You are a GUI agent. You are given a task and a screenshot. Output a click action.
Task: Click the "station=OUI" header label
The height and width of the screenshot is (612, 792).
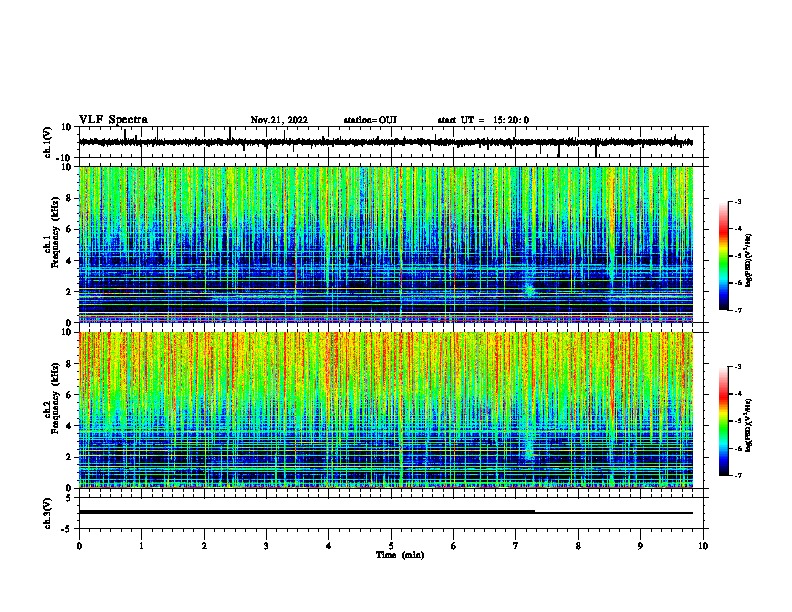coord(370,120)
